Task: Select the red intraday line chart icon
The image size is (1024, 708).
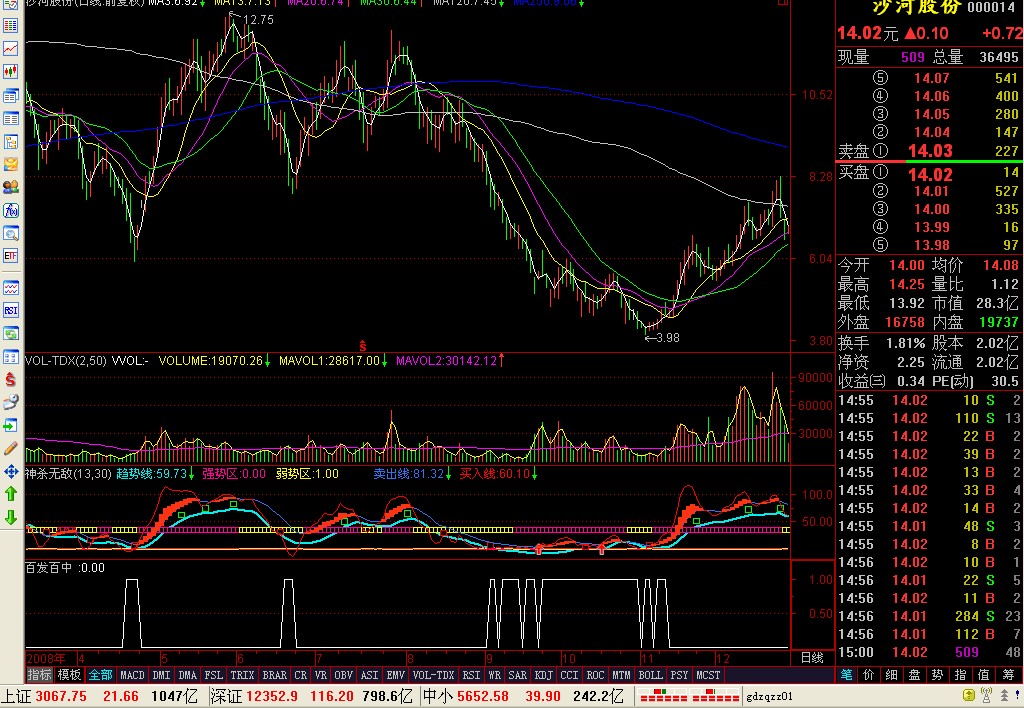Action: tap(10, 49)
